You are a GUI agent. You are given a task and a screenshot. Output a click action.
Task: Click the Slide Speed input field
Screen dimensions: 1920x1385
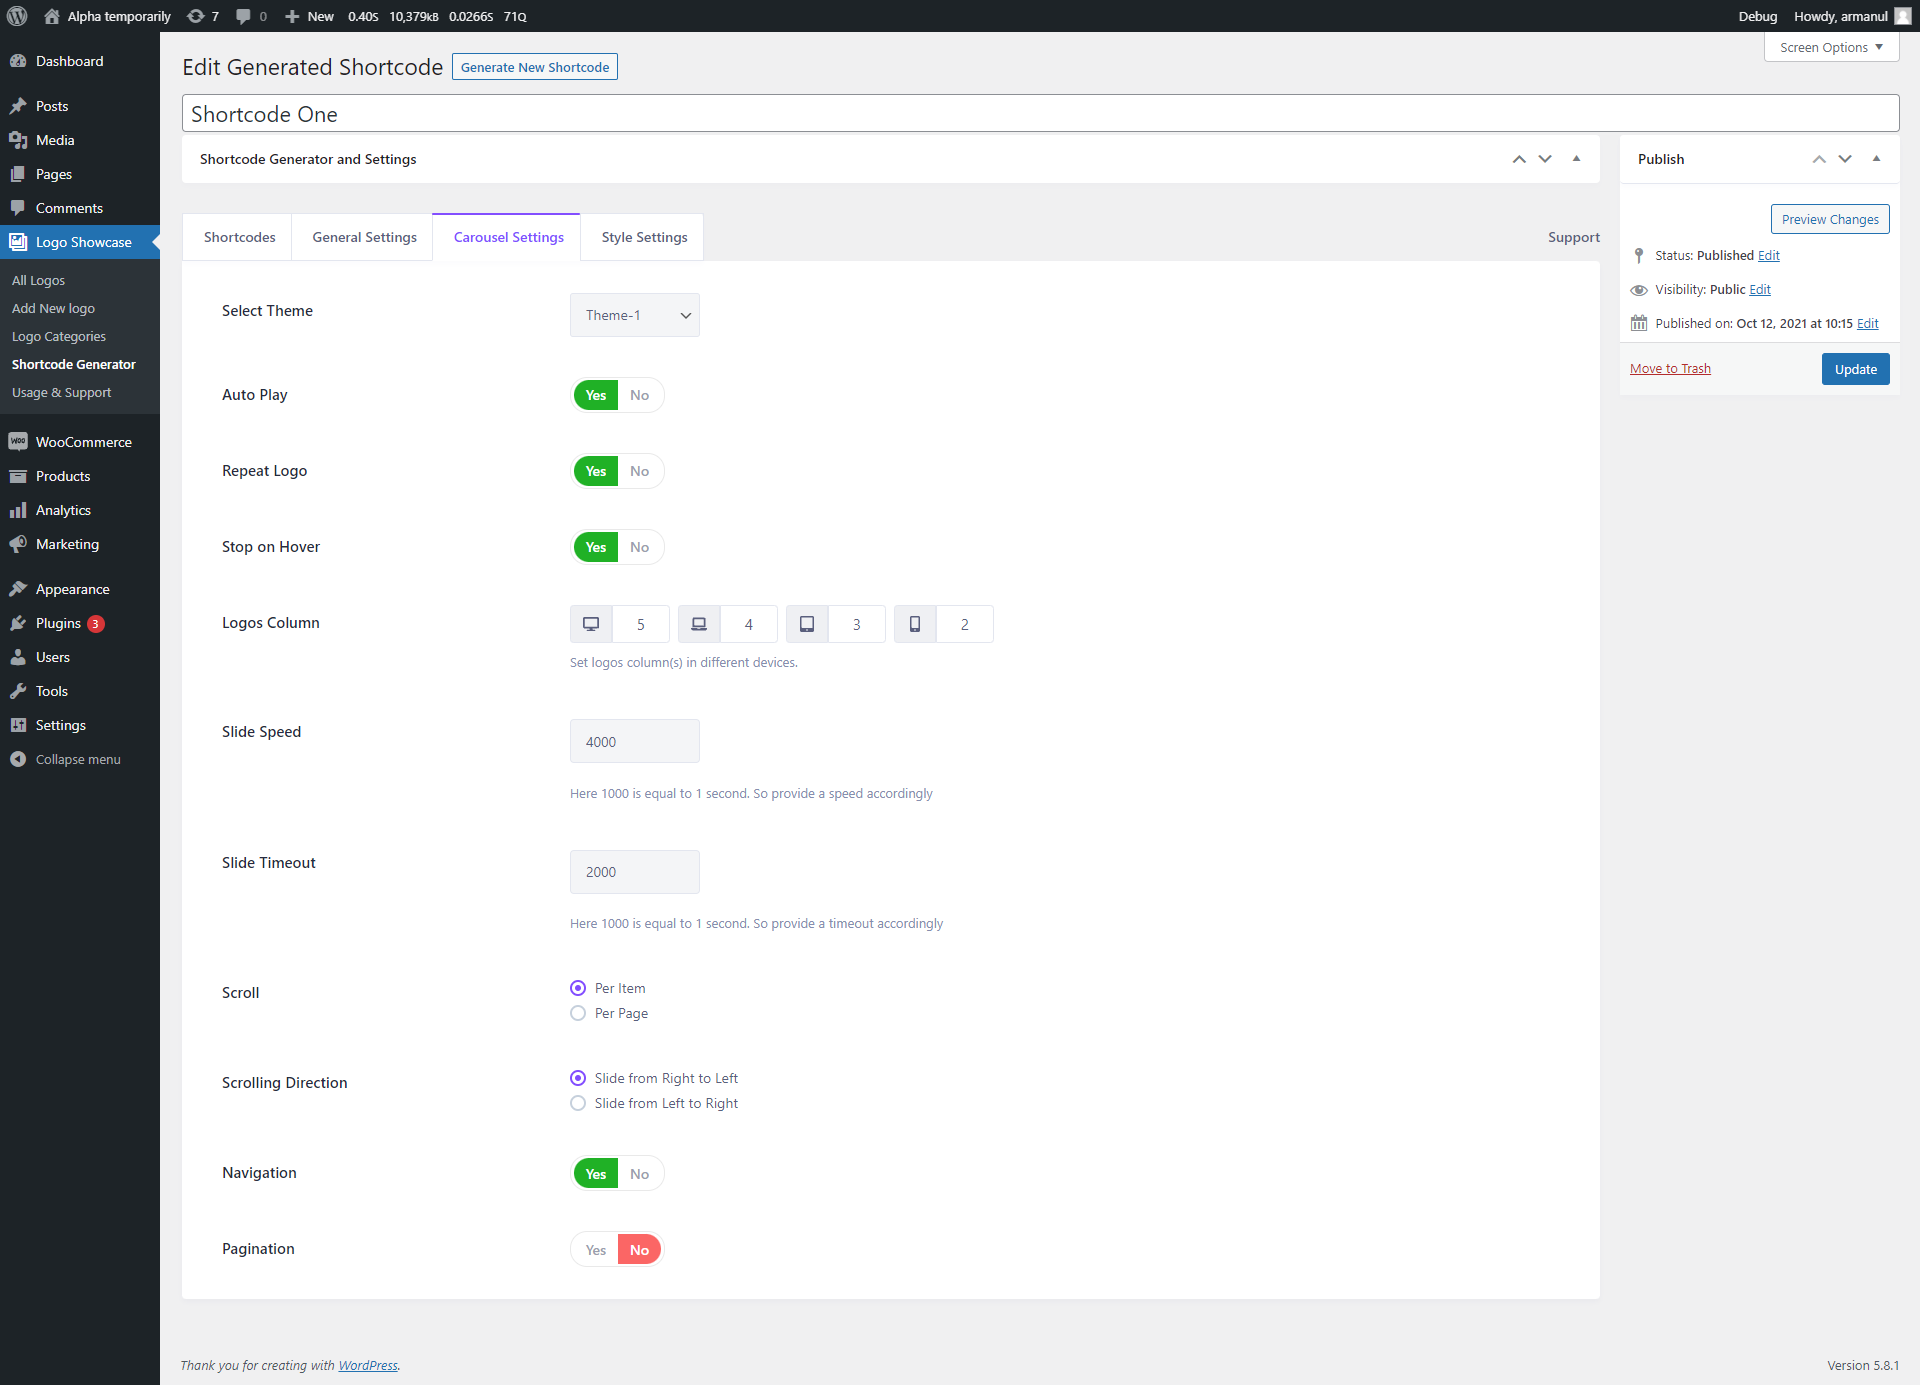click(634, 741)
